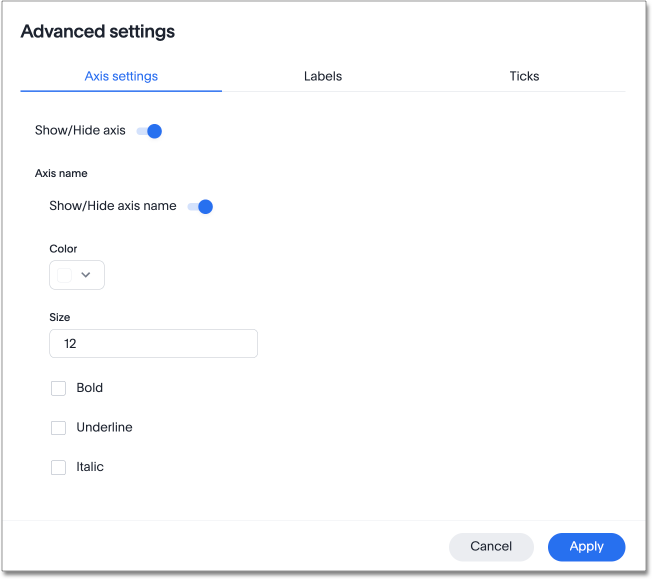Switch to the Axis settings tab
Screen dimensions: 652x579
[121, 76]
